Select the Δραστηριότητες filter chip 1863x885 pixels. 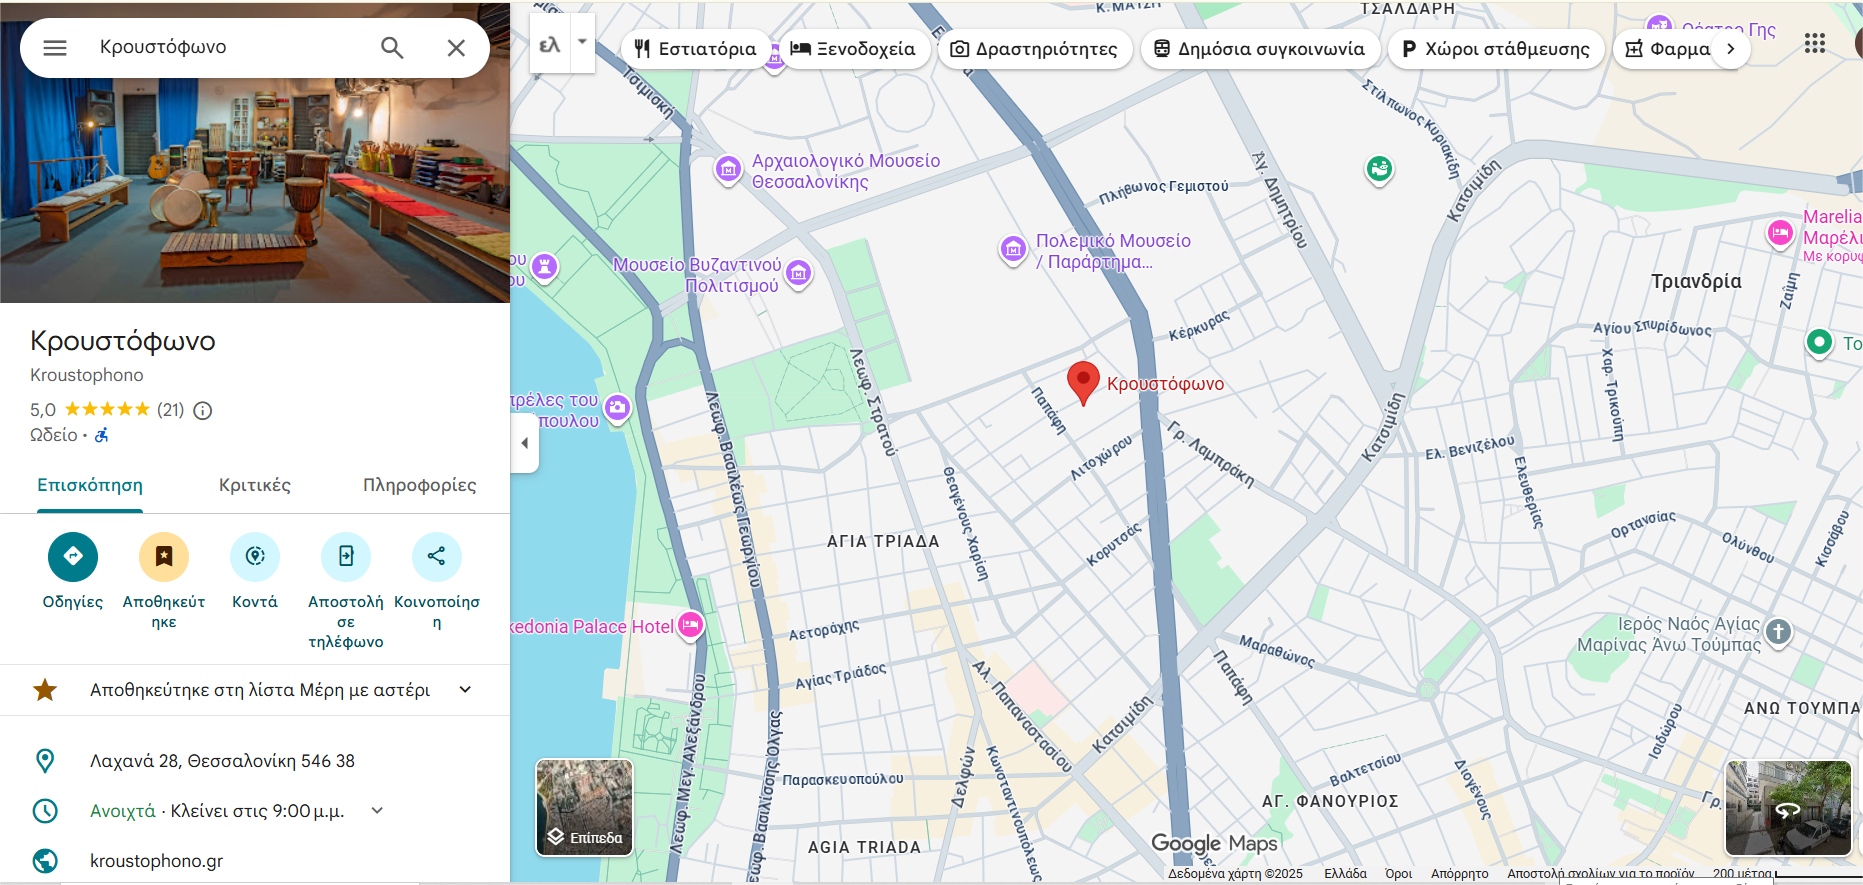pos(1034,49)
